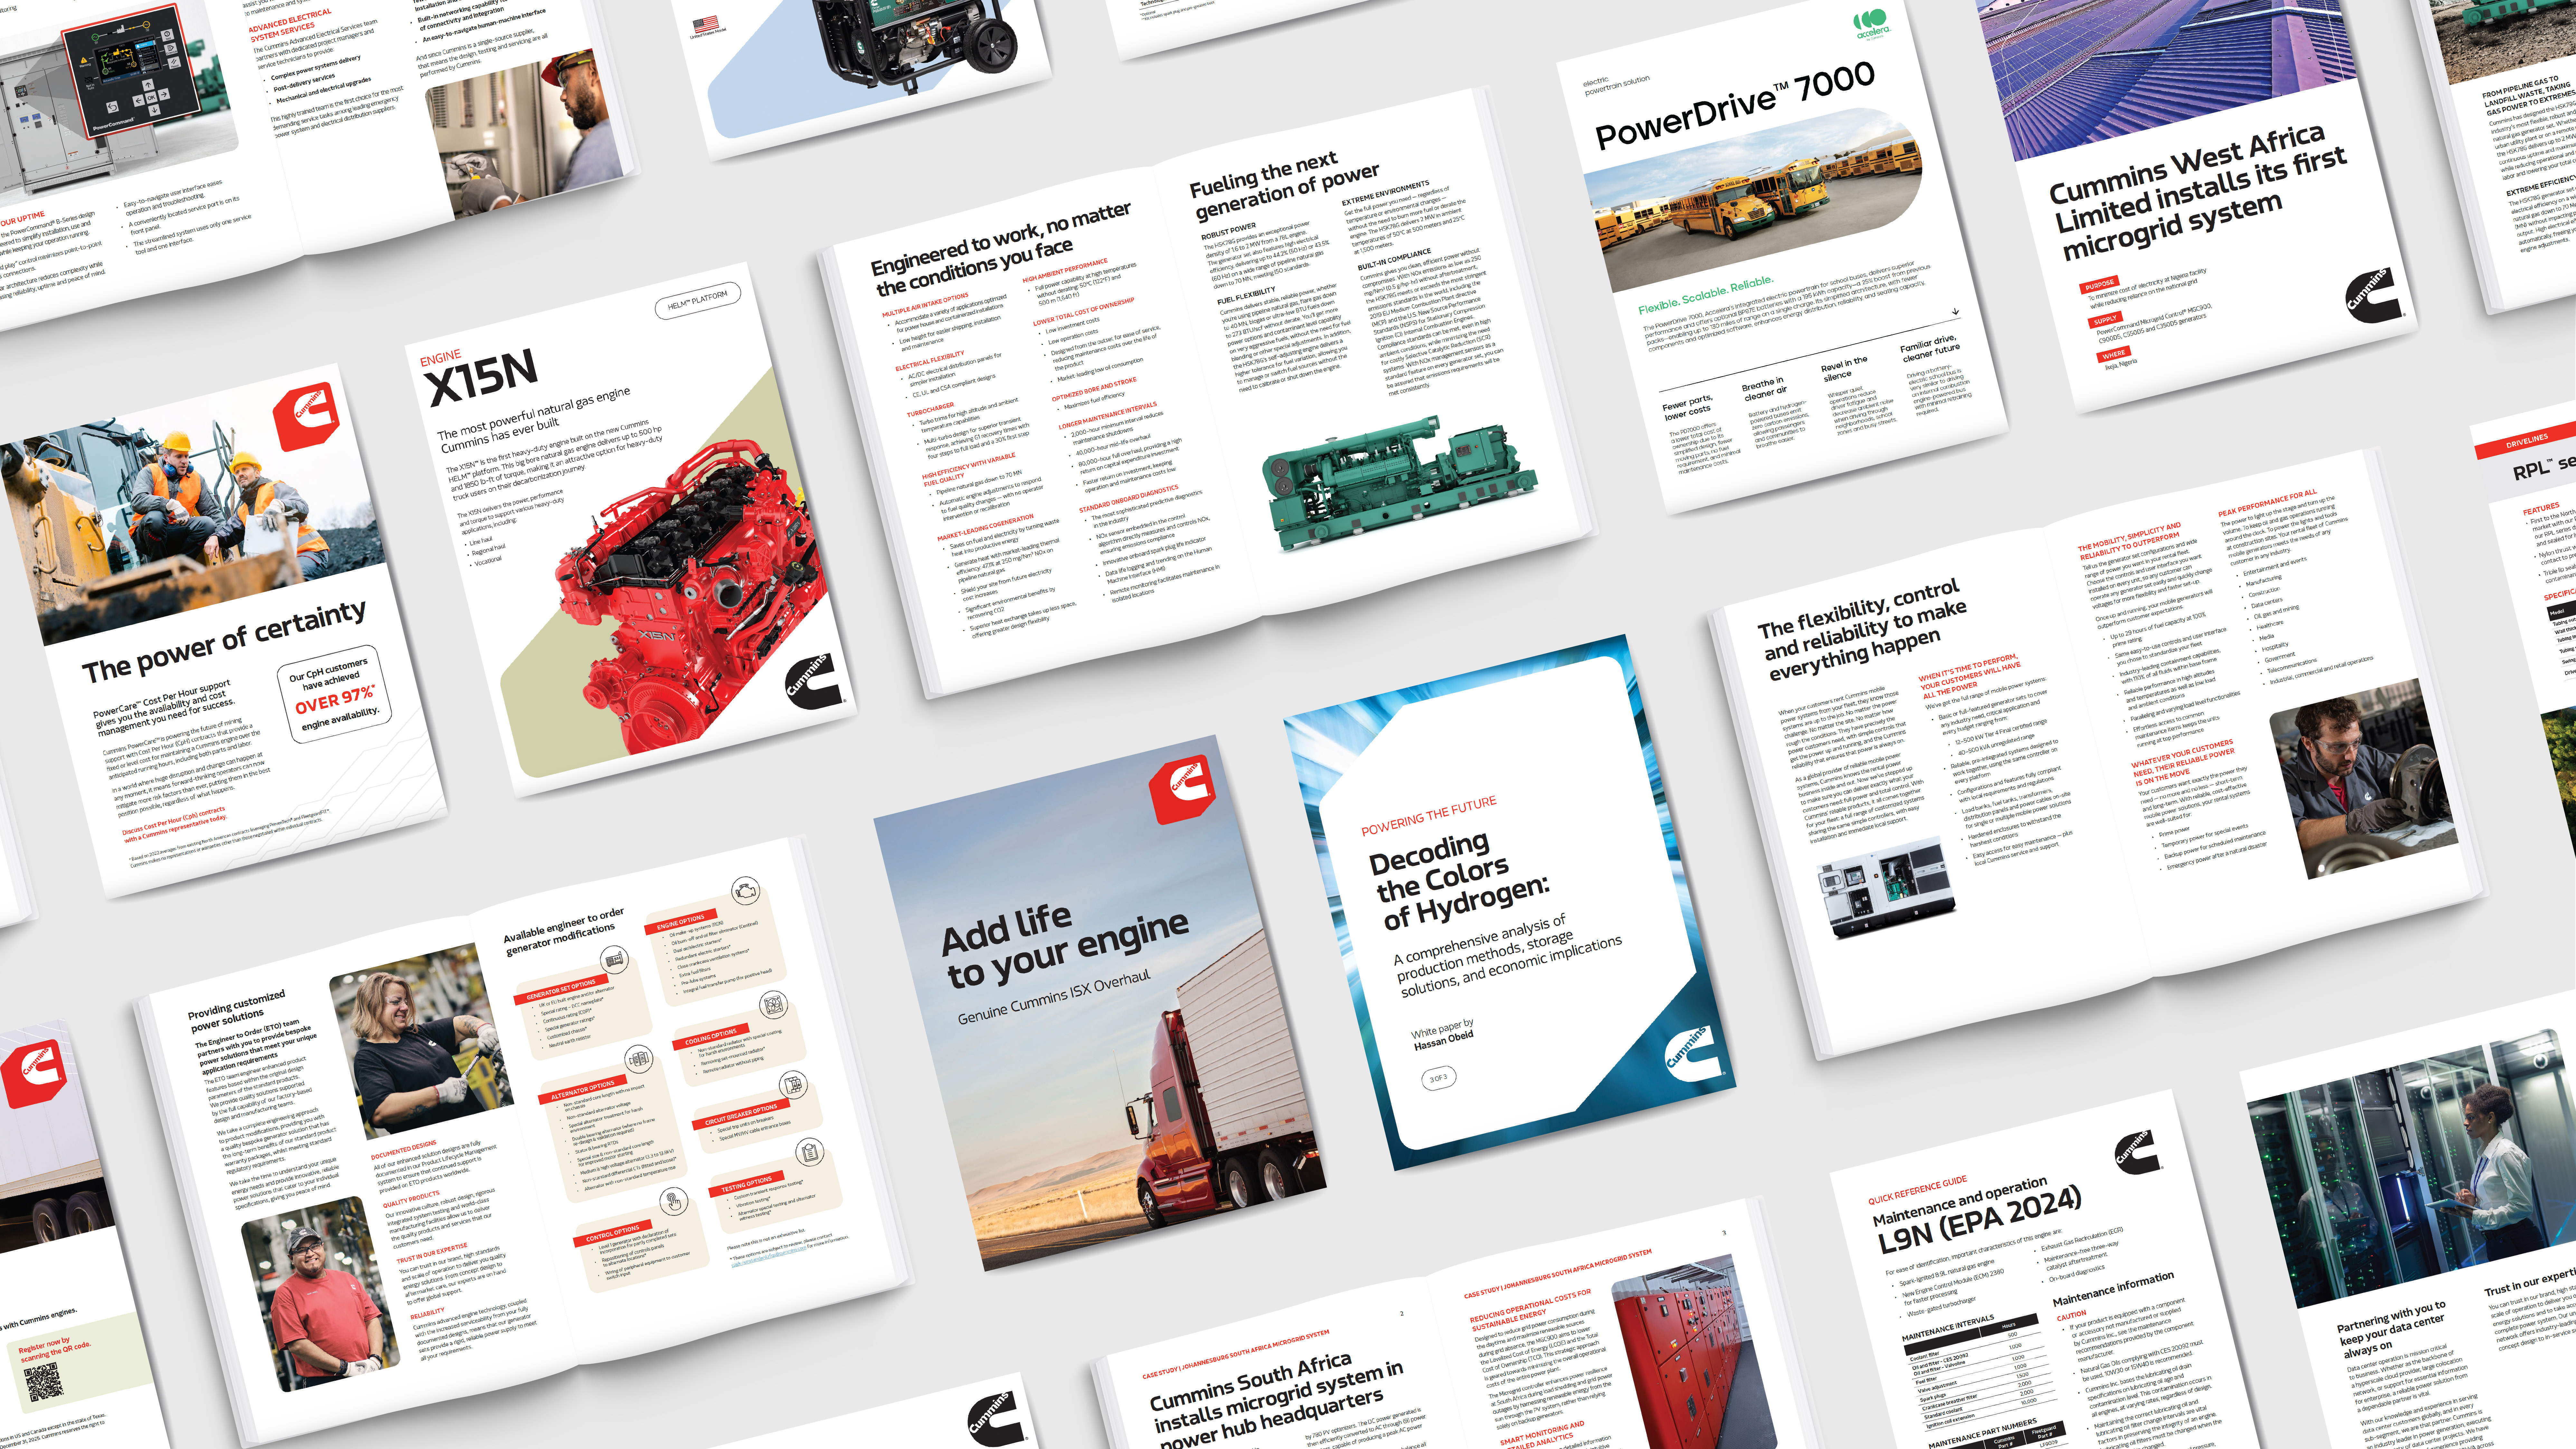The width and height of the screenshot is (2576, 1449).
Task: Click the QR code on the bottom-left brochure
Action: coord(43,1382)
